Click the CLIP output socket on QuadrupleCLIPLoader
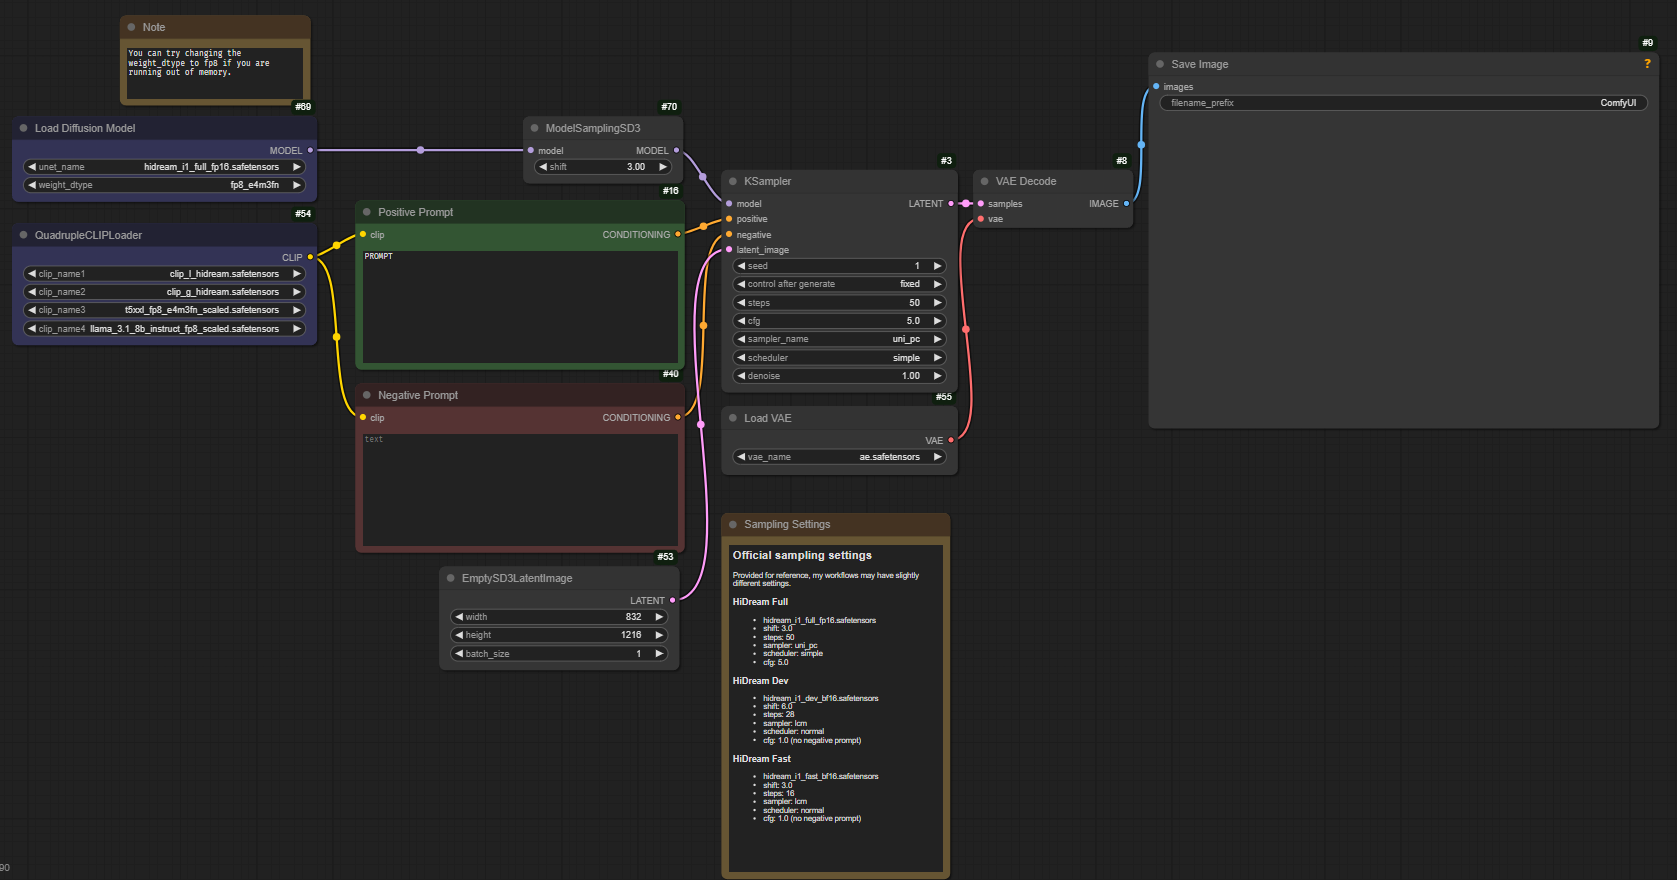Image resolution: width=1677 pixels, height=880 pixels. click(311, 257)
